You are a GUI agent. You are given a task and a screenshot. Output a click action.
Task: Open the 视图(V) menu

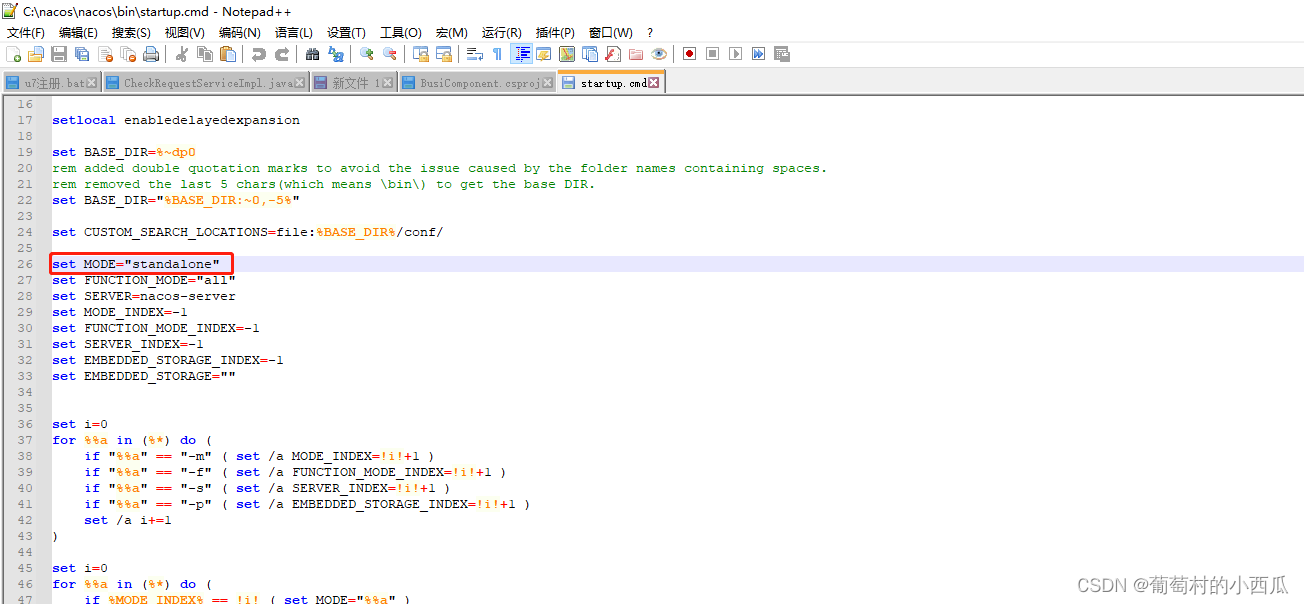(185, 33)
